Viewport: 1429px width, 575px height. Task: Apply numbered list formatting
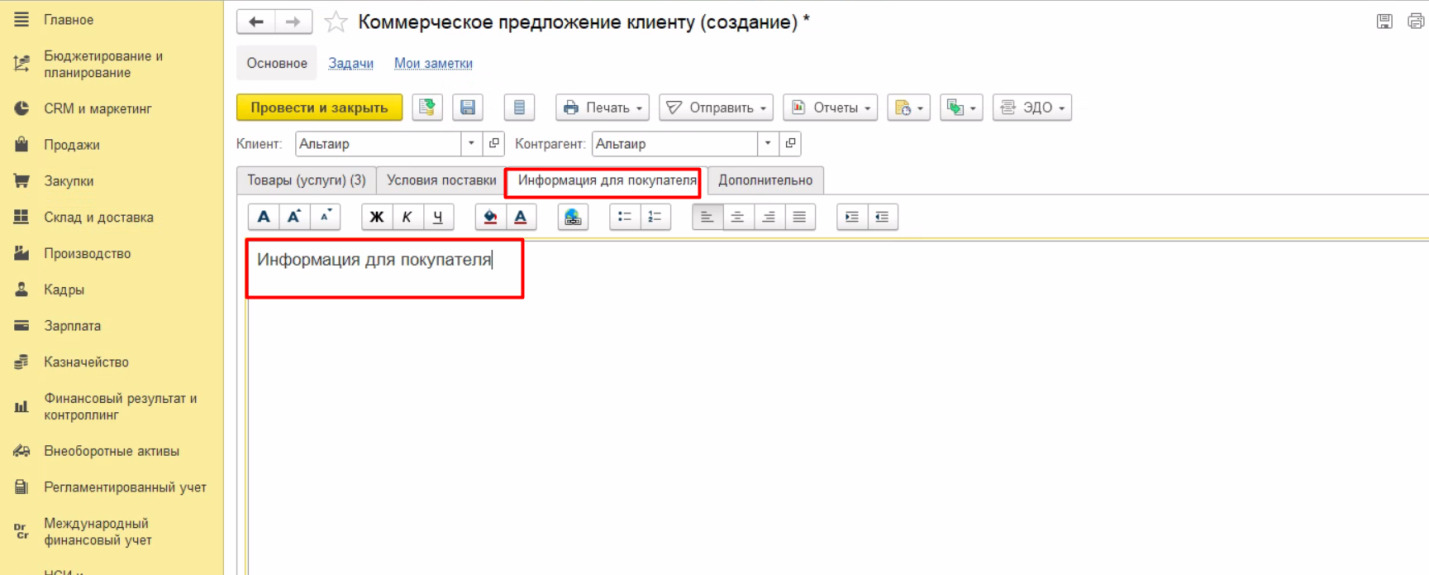tap(655, 217)
